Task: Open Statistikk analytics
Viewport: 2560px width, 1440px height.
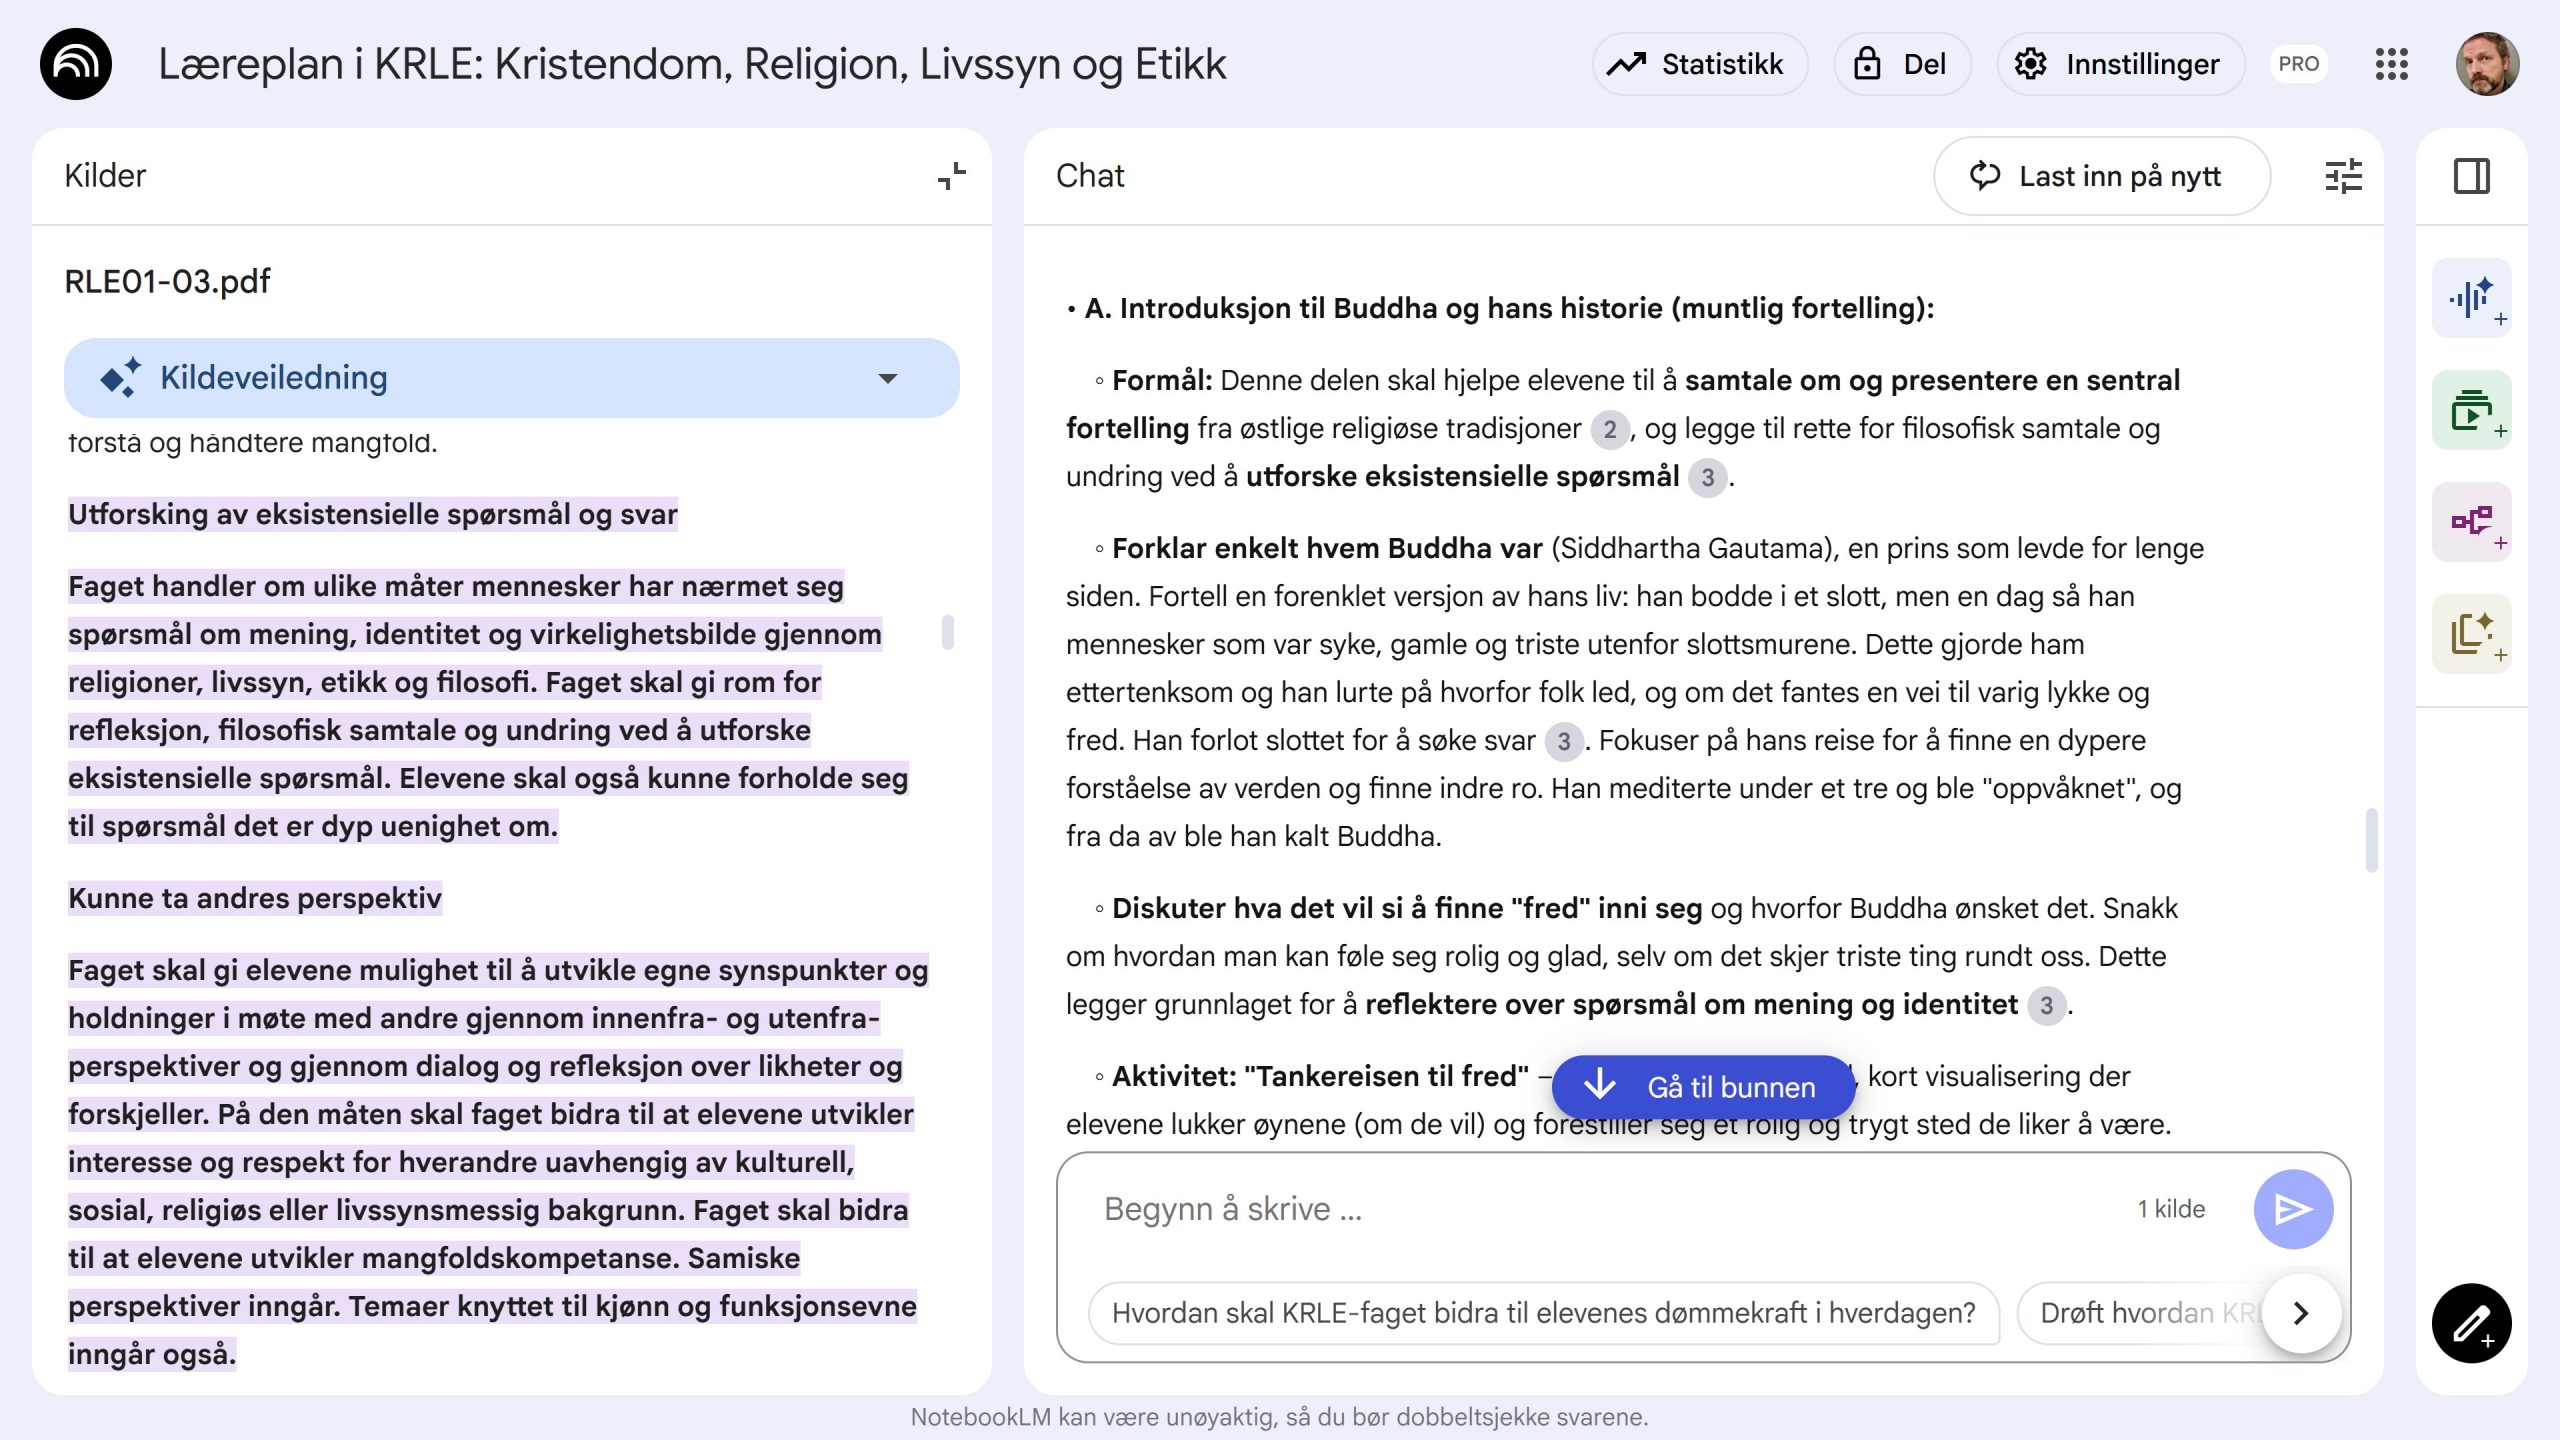Action: point(1699,64)
